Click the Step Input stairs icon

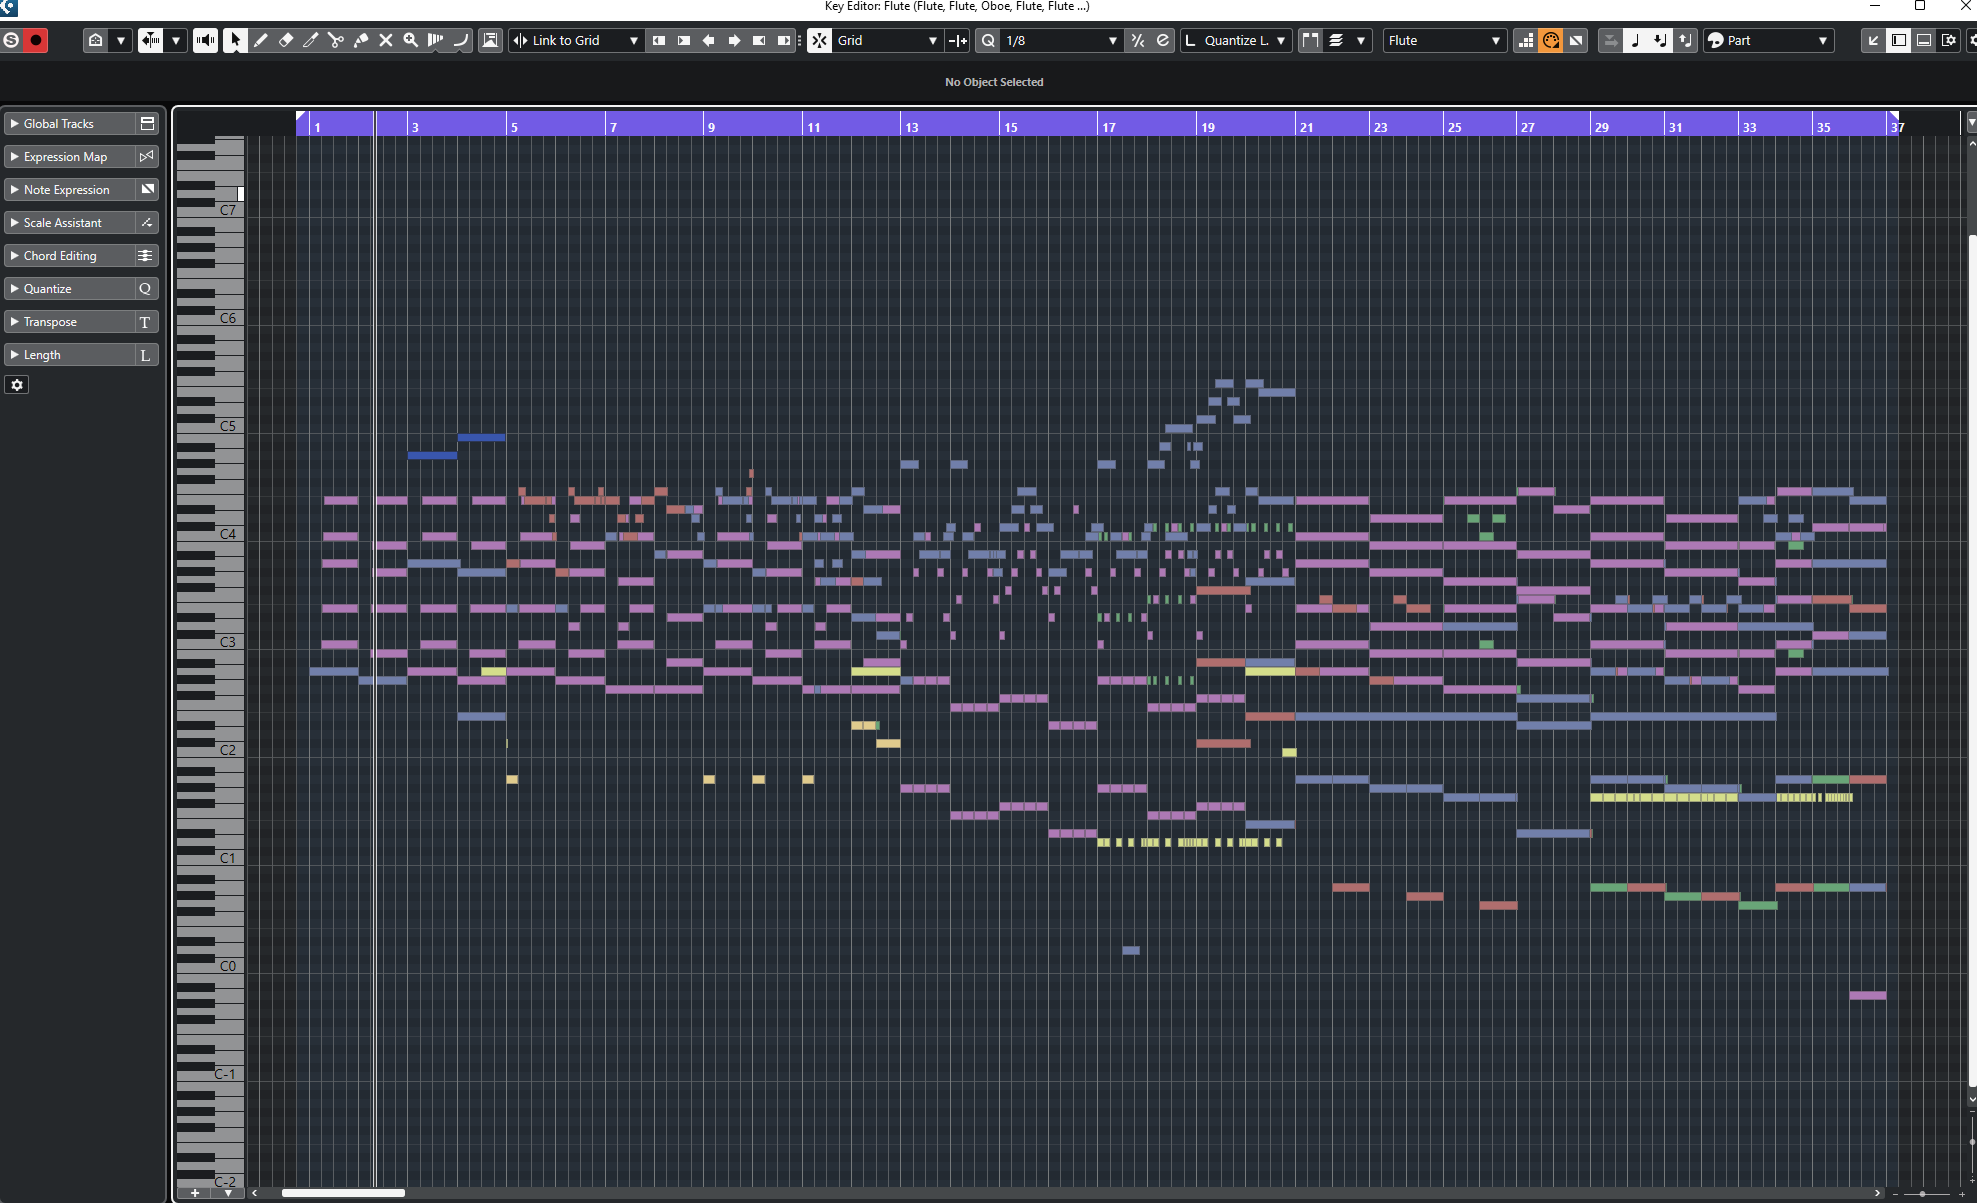tap(1526, 40)
